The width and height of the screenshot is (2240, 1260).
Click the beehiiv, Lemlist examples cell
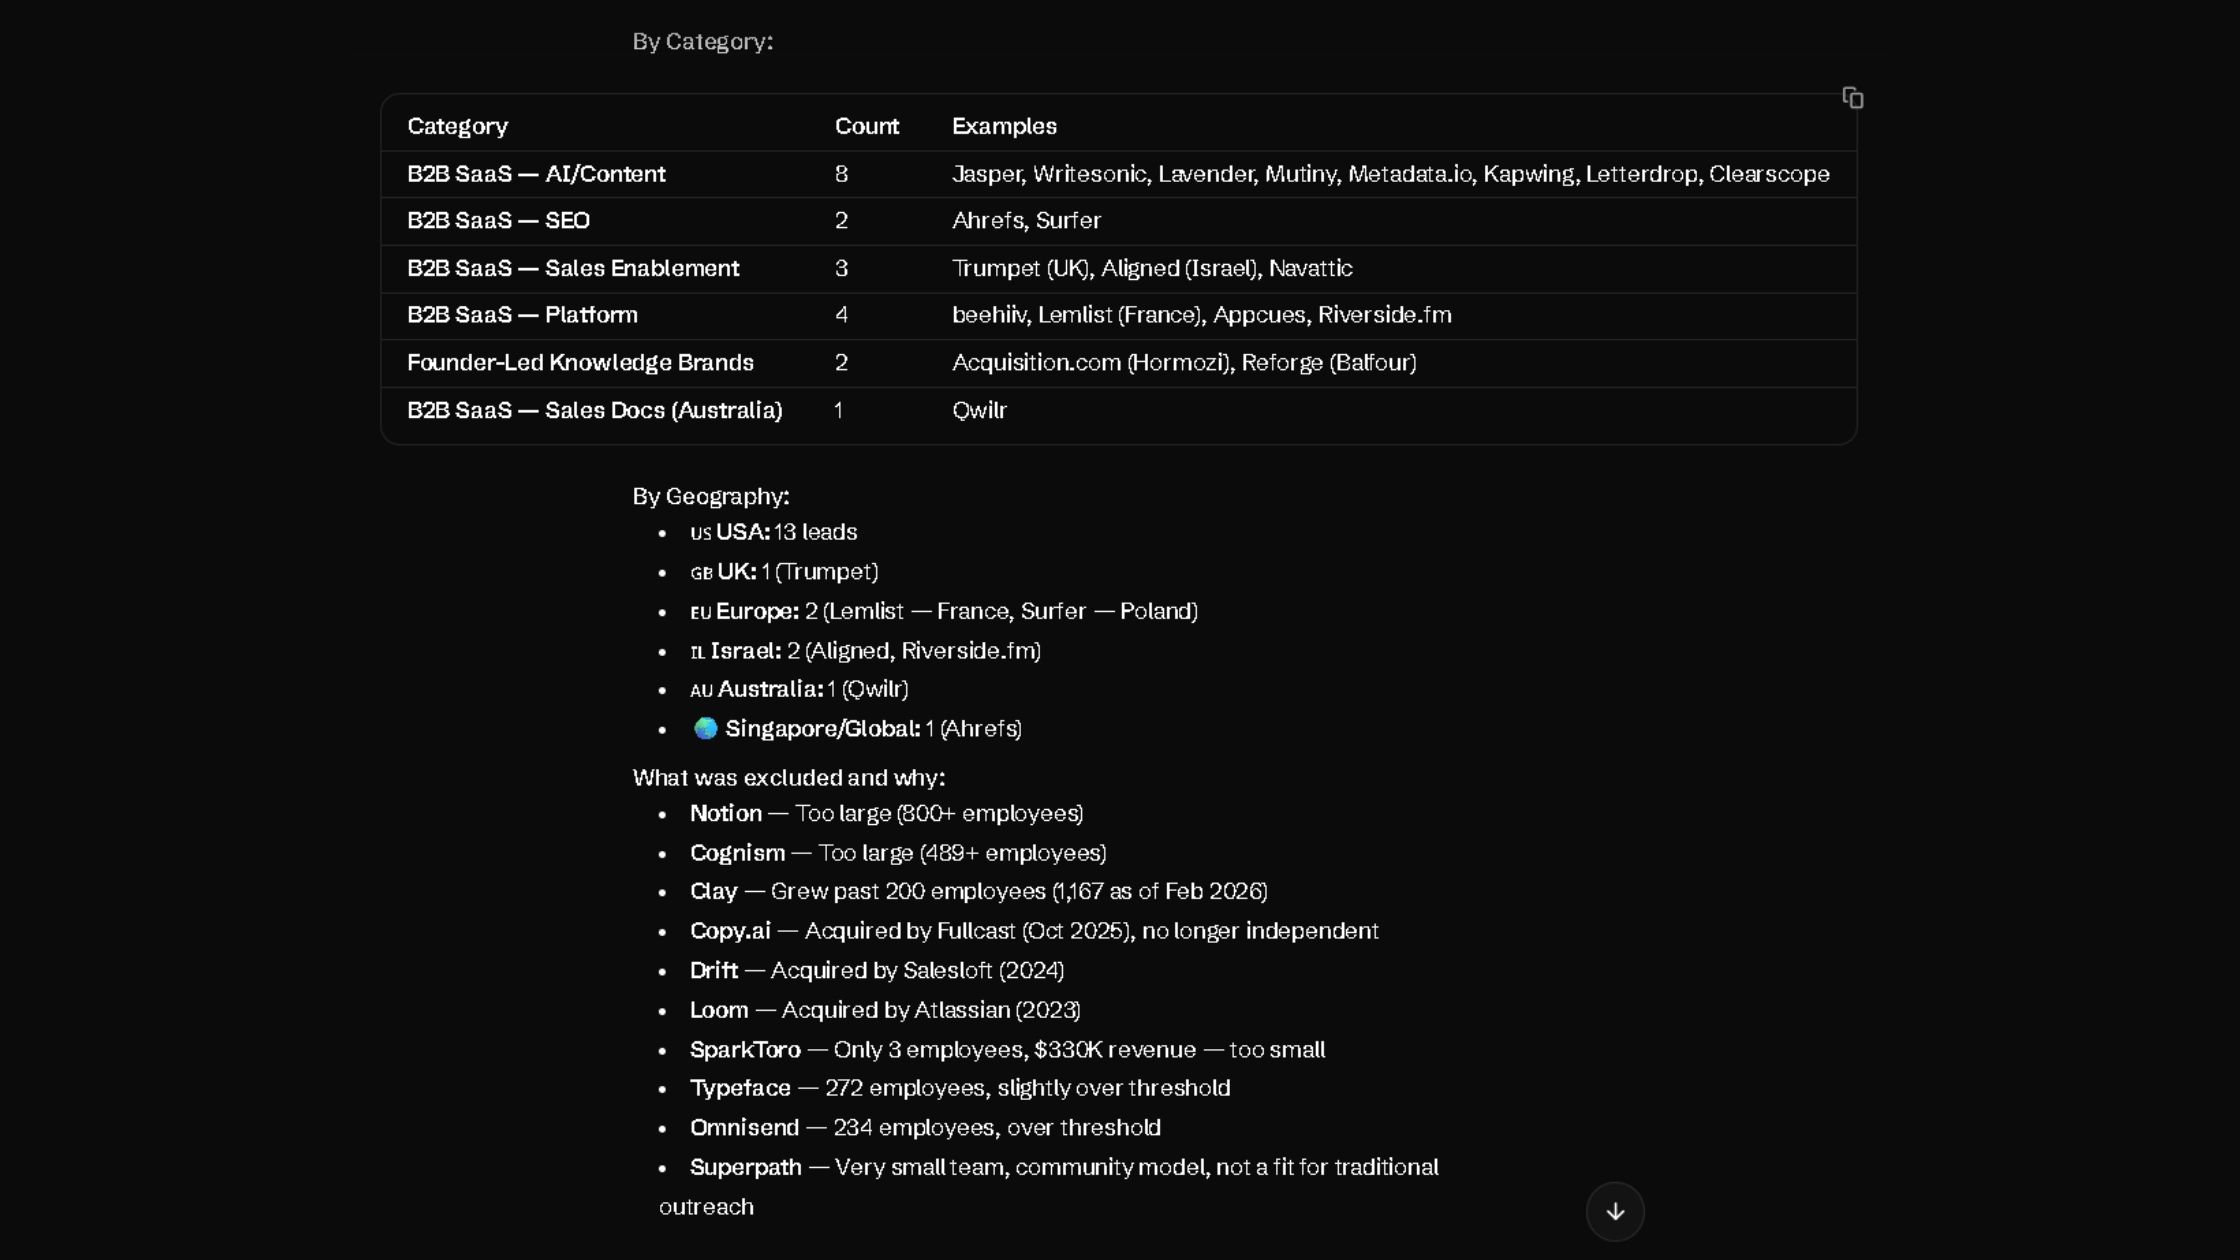[x=1202, y=315]
